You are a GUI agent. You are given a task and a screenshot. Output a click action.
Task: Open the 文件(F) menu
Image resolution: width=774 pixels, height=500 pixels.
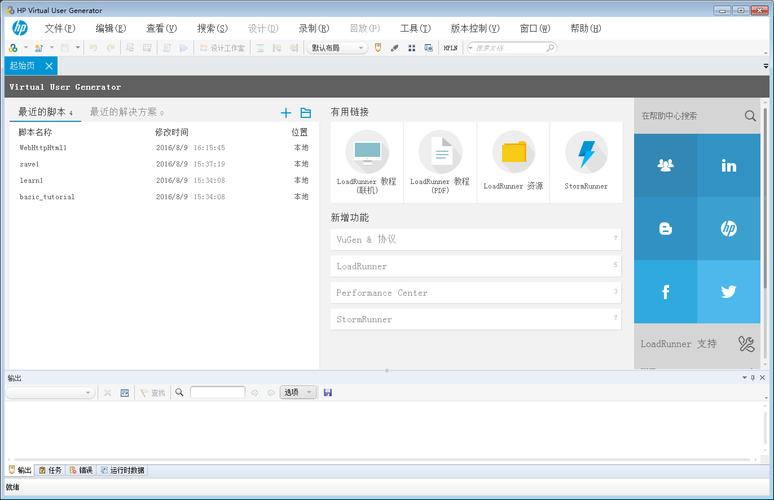tap(60, 28)
